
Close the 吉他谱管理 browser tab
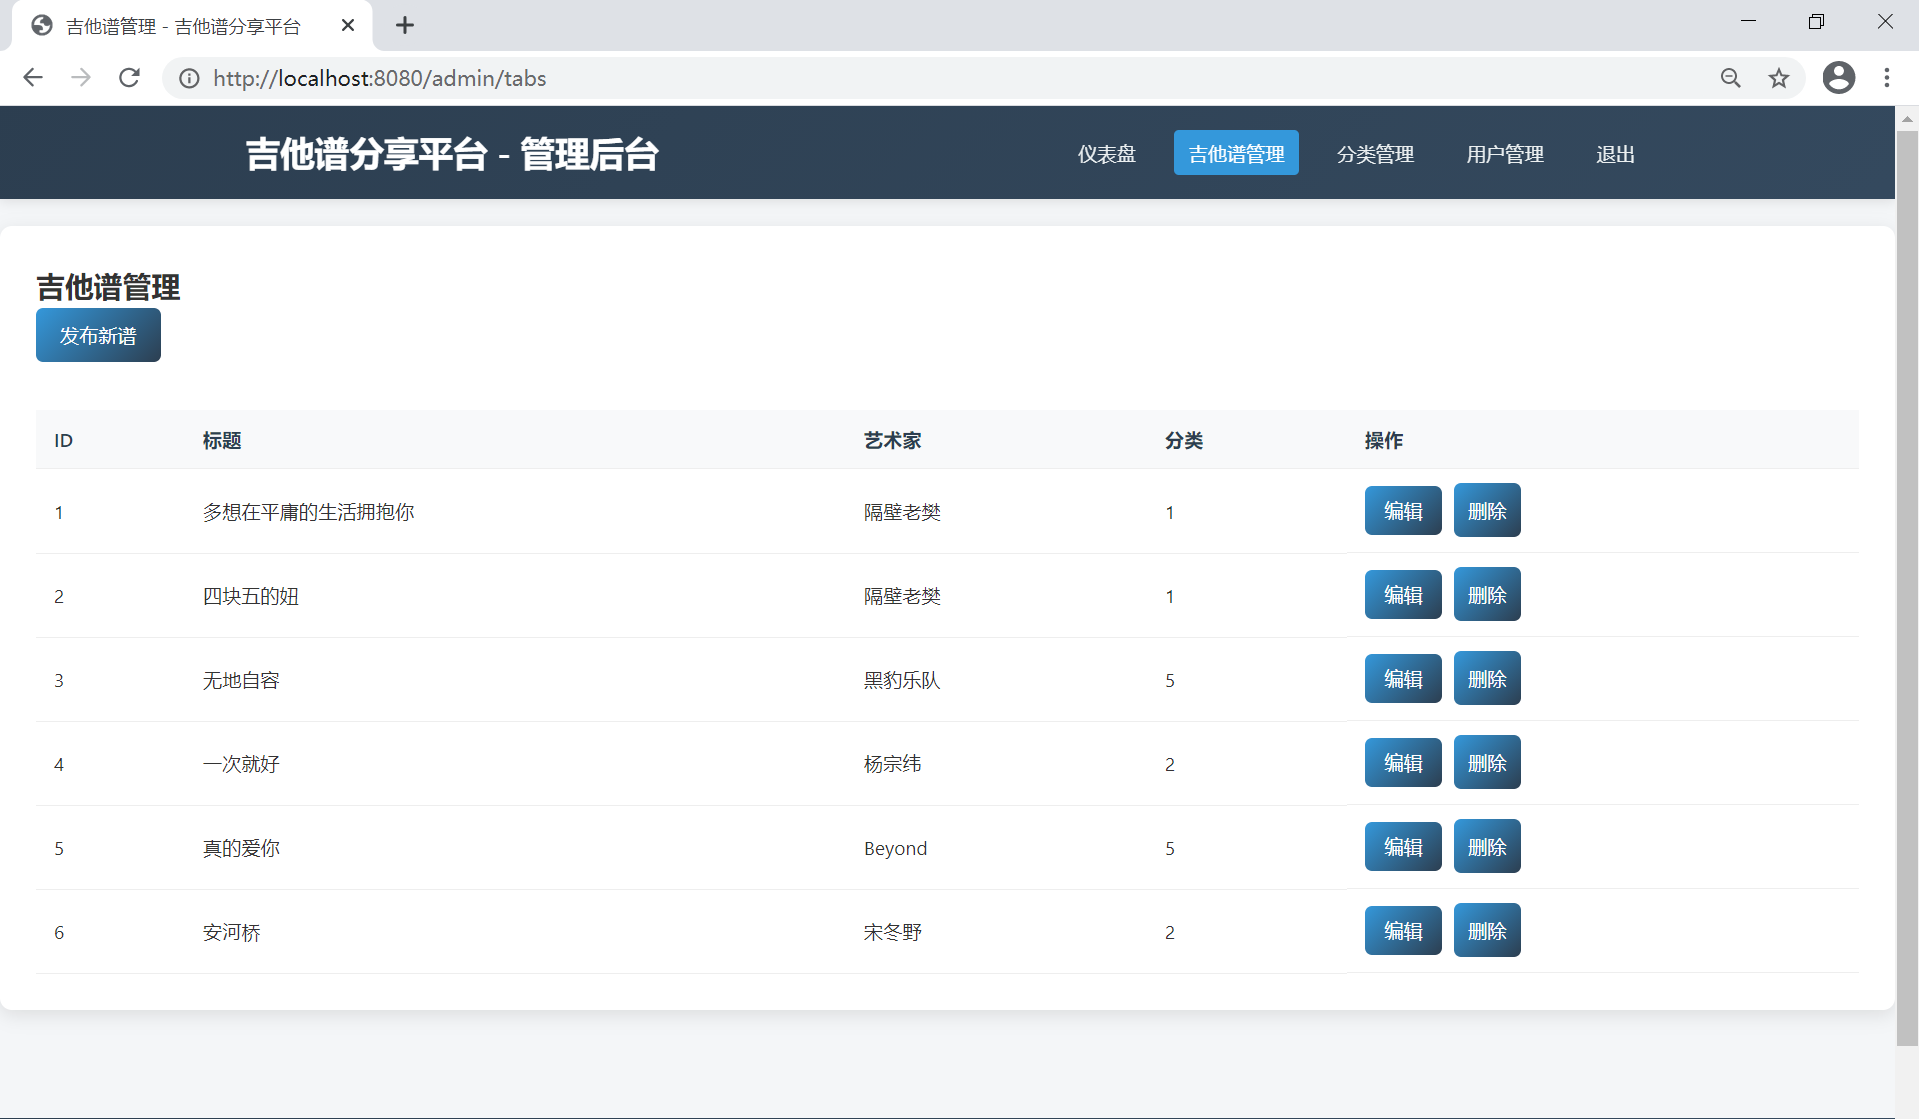(x=348, y=26)
